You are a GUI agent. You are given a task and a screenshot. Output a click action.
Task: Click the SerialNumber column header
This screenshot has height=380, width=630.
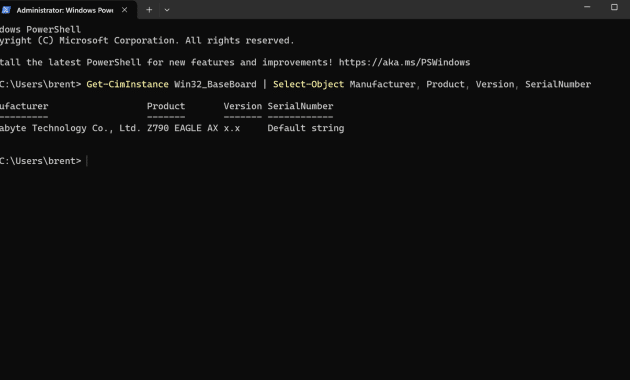coord(300,106)
